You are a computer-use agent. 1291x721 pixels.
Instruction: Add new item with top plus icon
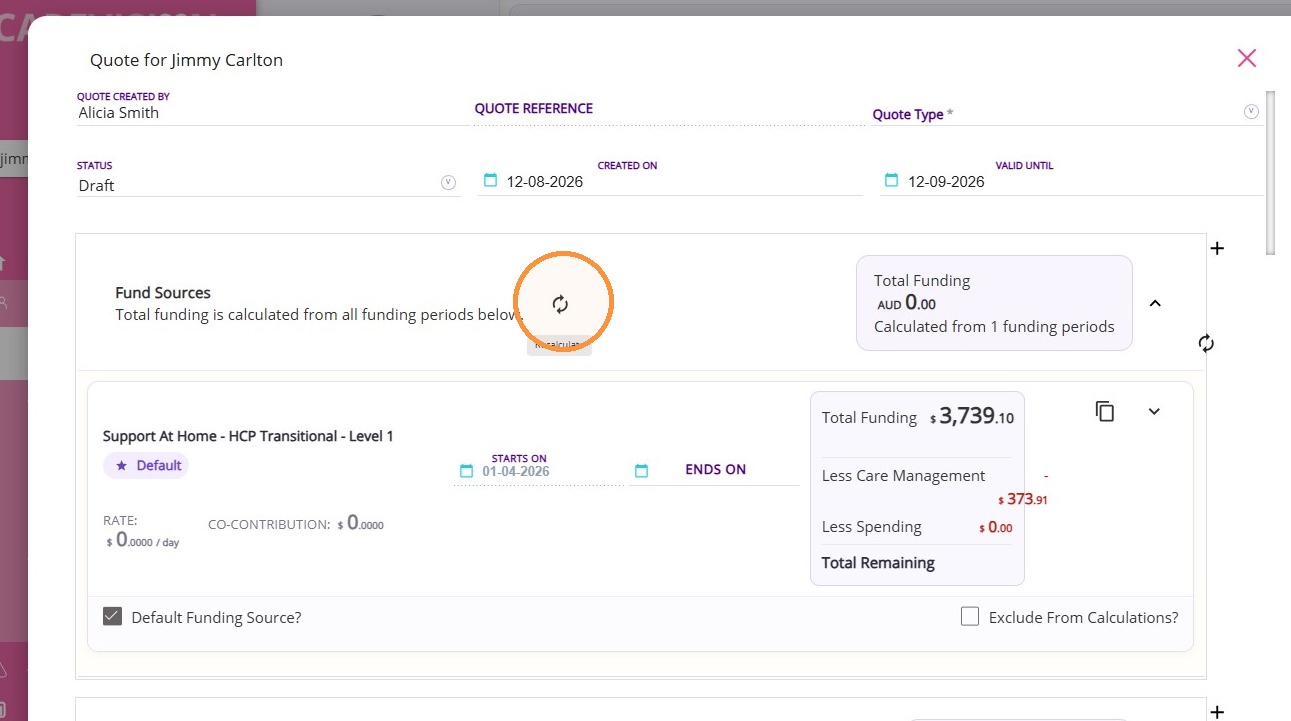point(1217,248)
